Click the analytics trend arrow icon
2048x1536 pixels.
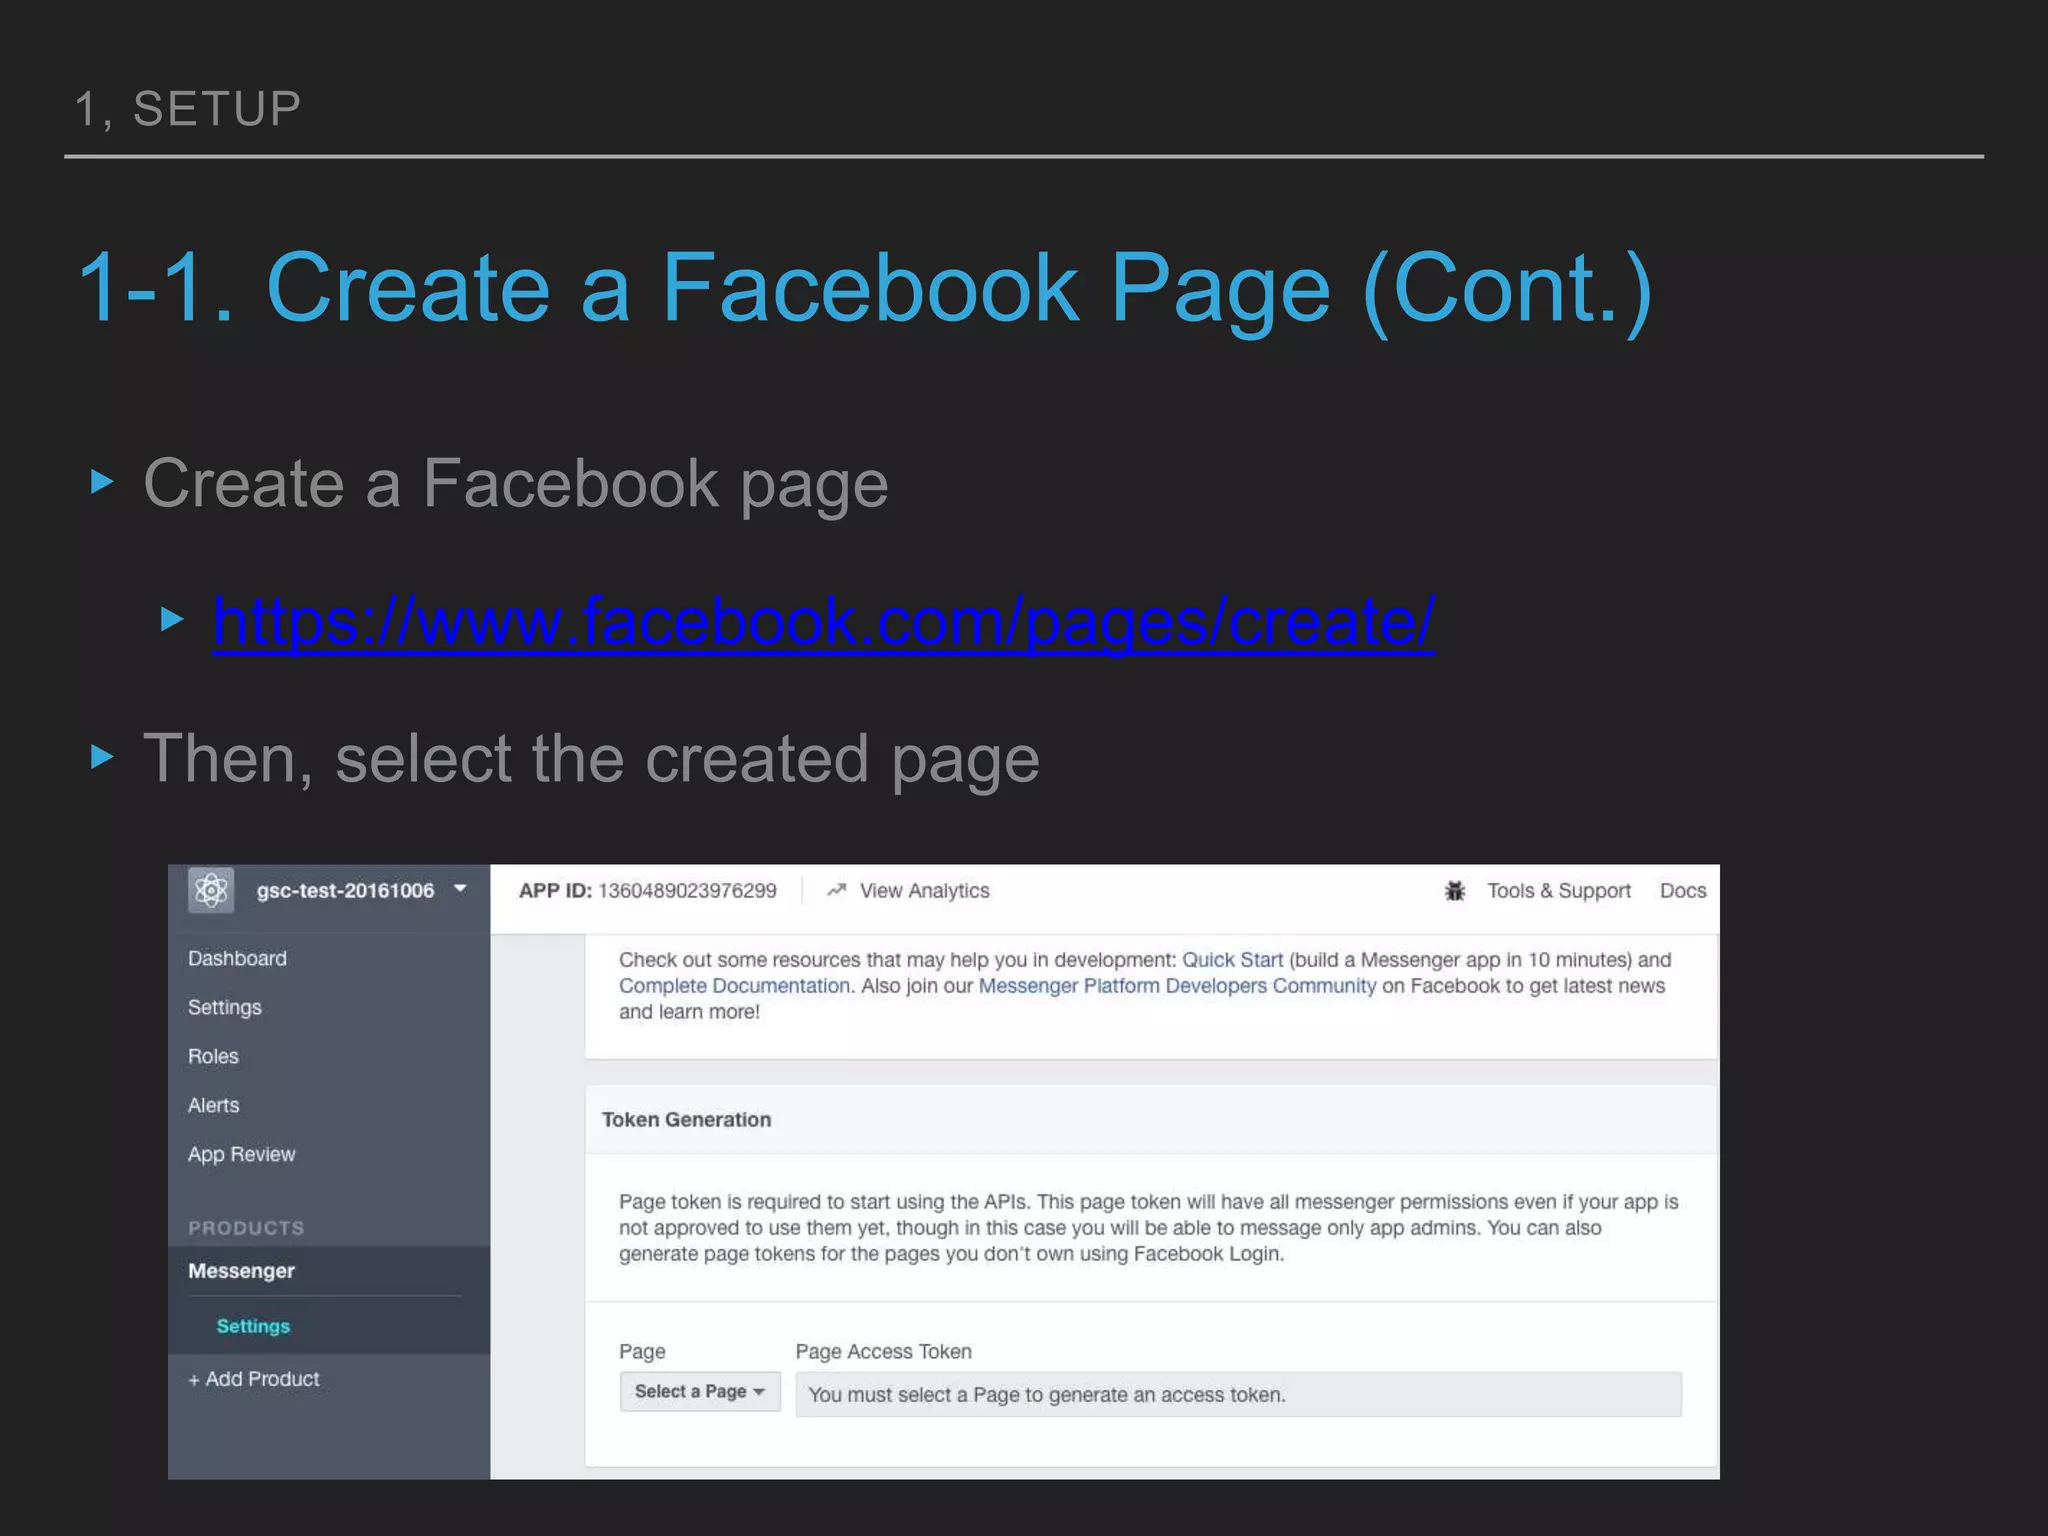coord(837,890)
